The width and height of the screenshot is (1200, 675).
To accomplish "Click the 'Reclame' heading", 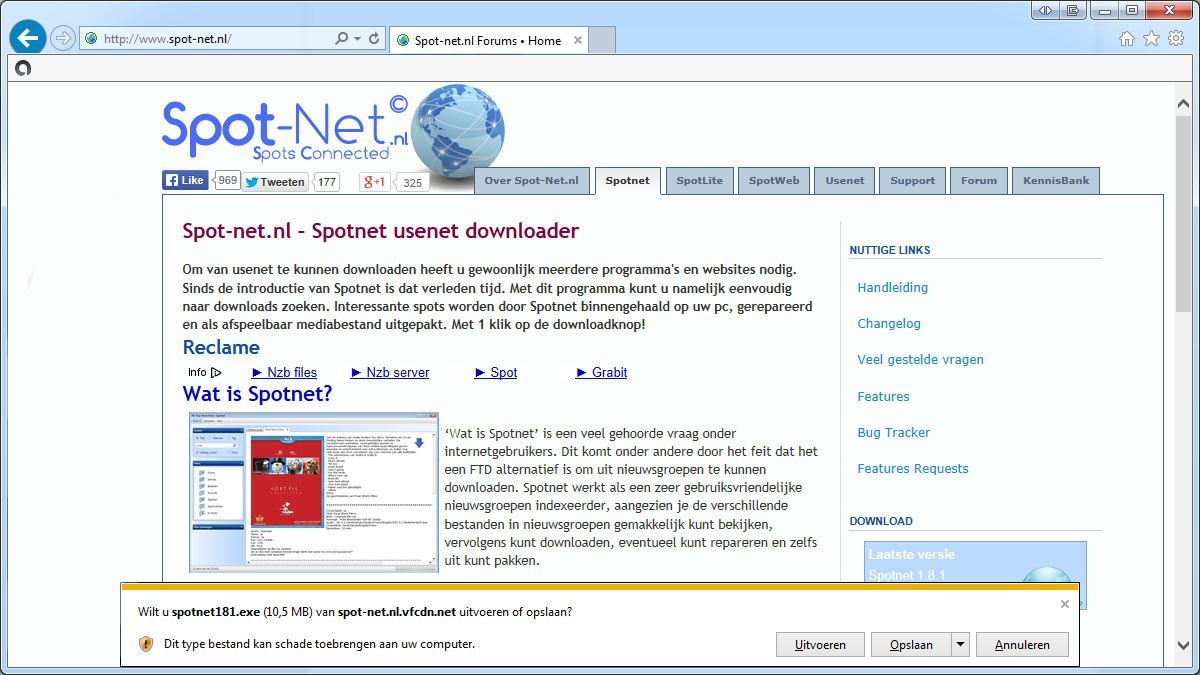I will [x=221, y=347].
